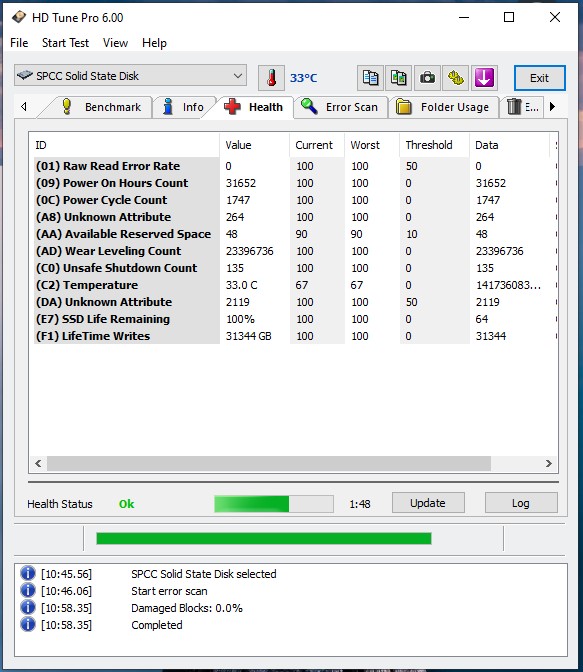583x672 pixels.
Task: Click the 'Damaged Blocks: 0.0%' log entry
Action: pos(187,608)
